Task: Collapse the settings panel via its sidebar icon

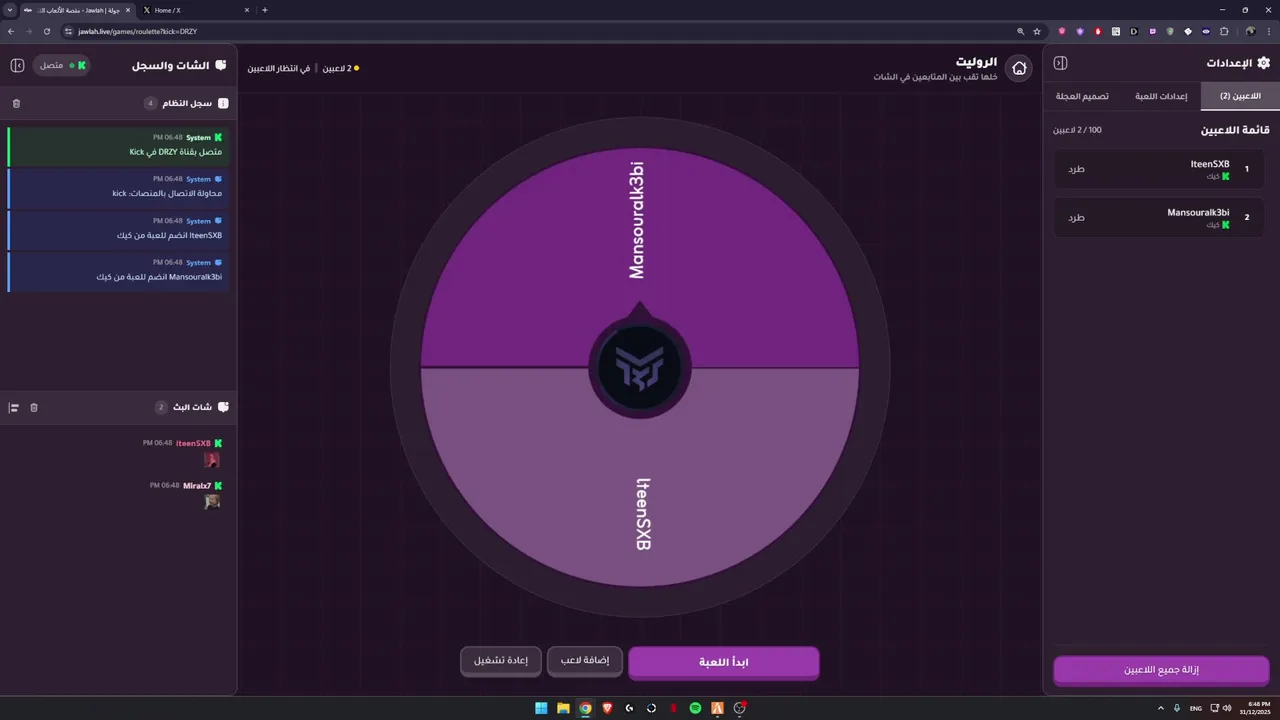Action: [1061, 63]
